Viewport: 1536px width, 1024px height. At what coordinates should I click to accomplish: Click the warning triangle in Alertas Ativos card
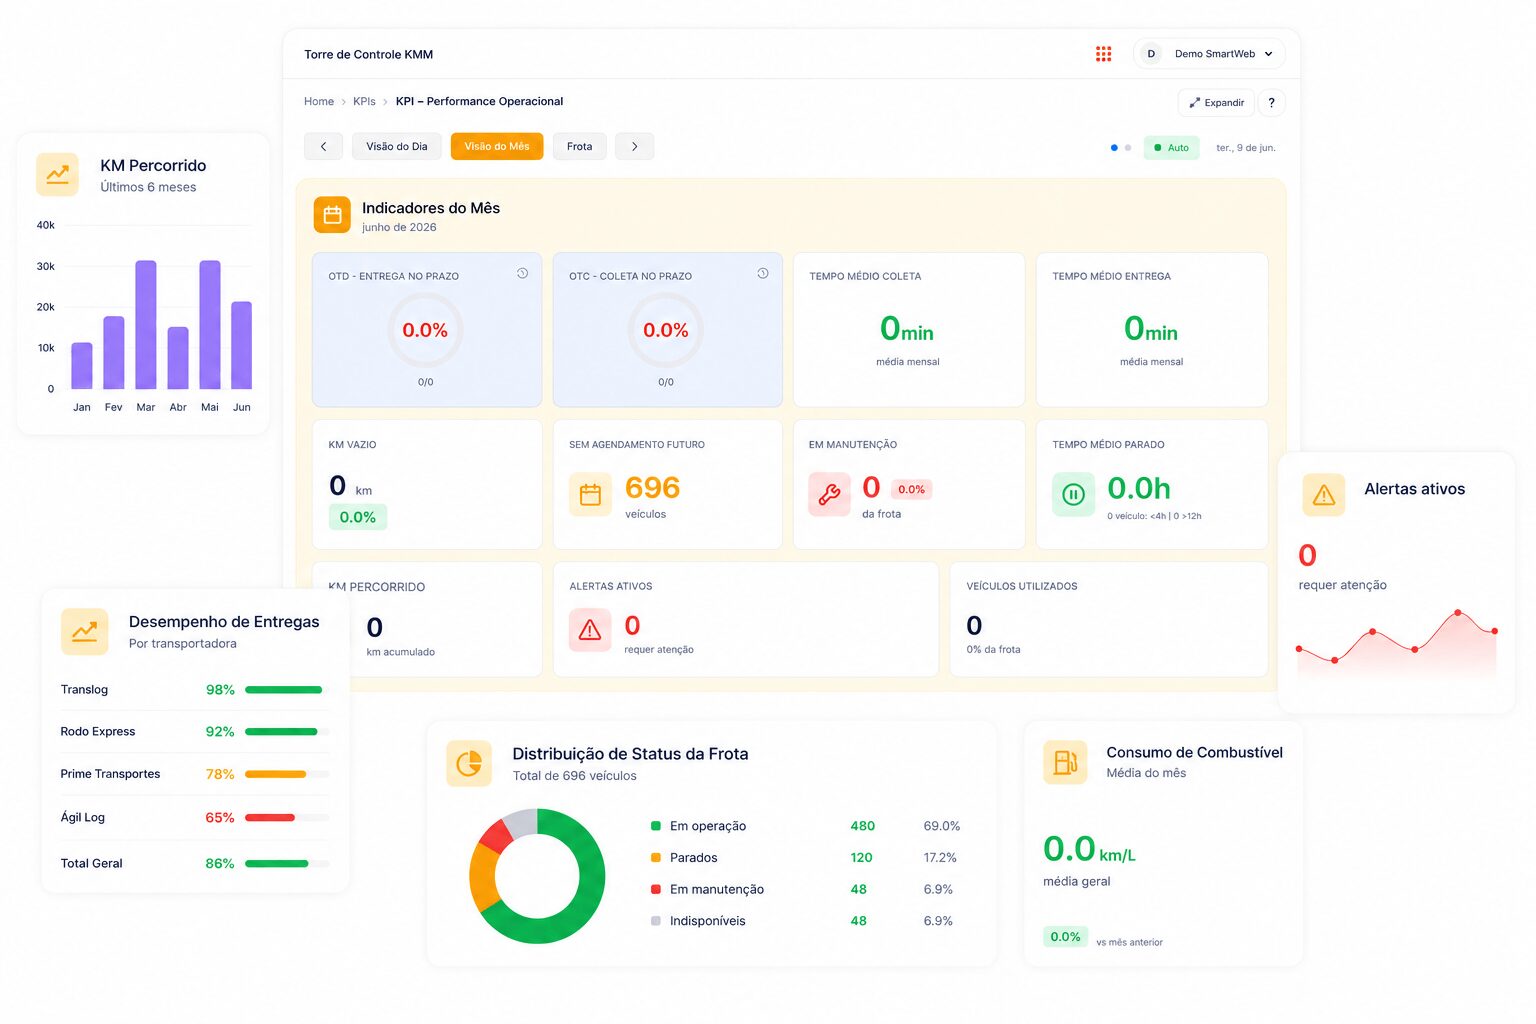point(590,630)
